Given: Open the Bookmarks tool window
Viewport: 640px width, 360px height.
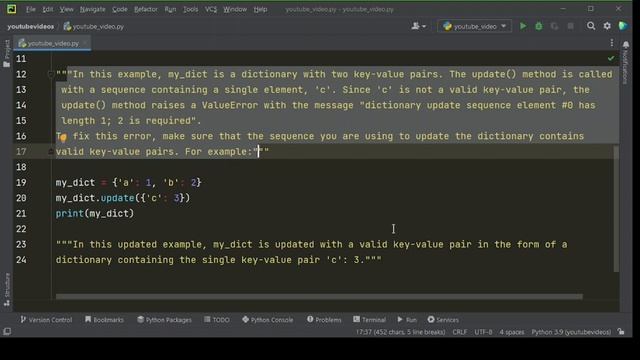Looking at the screenshot, I should [104, 320].
